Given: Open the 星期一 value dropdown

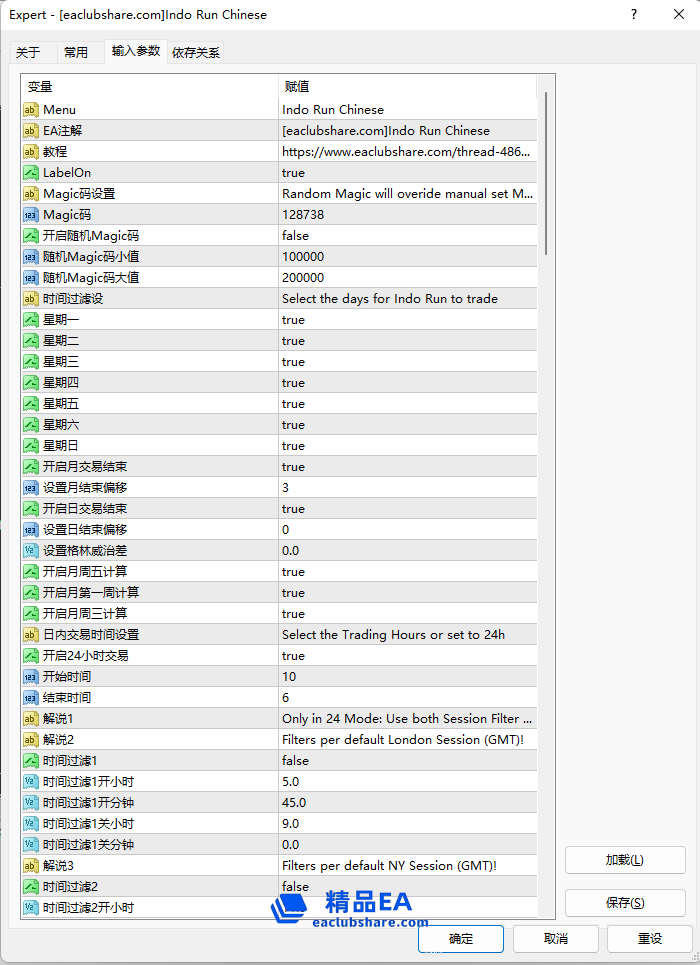Looking at the screenshot, I should tap(407, 320).
